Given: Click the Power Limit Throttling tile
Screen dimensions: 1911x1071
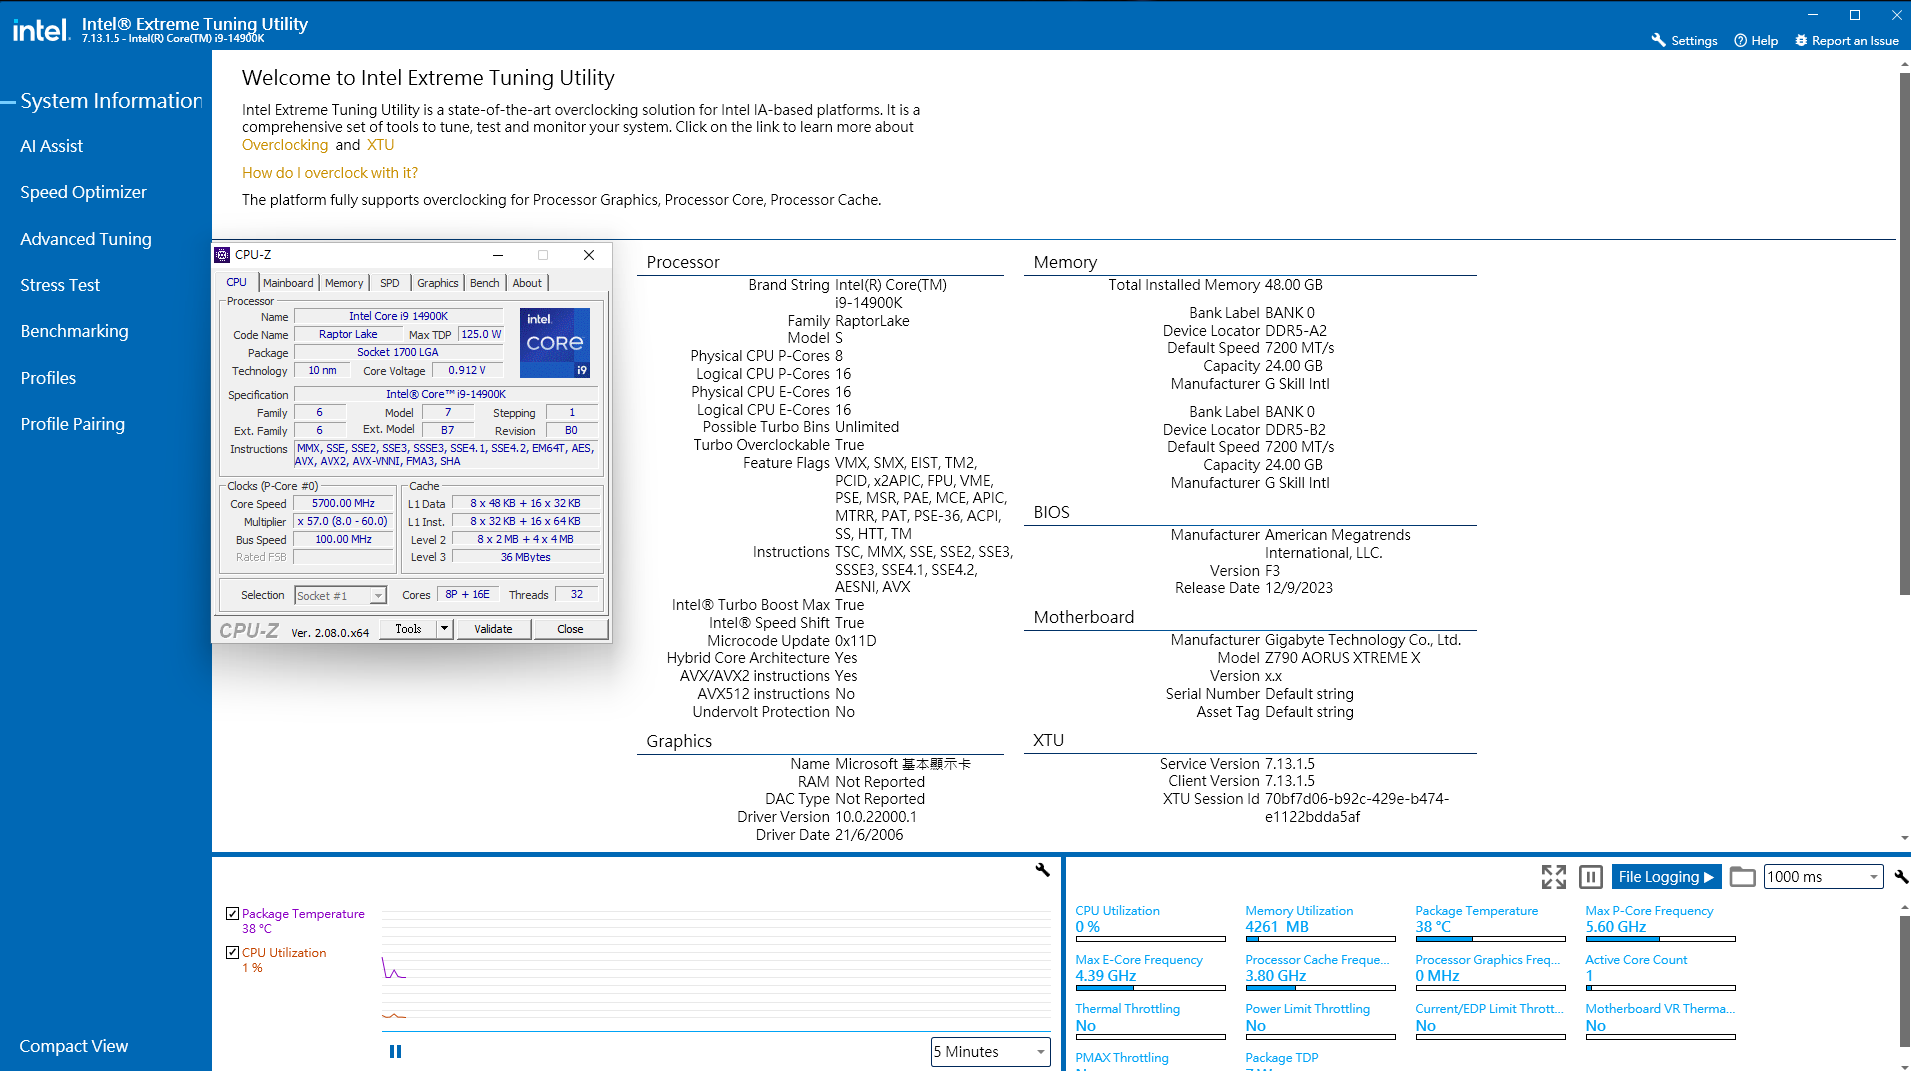Looking at the screenshot, I should coord(1320,1021).
